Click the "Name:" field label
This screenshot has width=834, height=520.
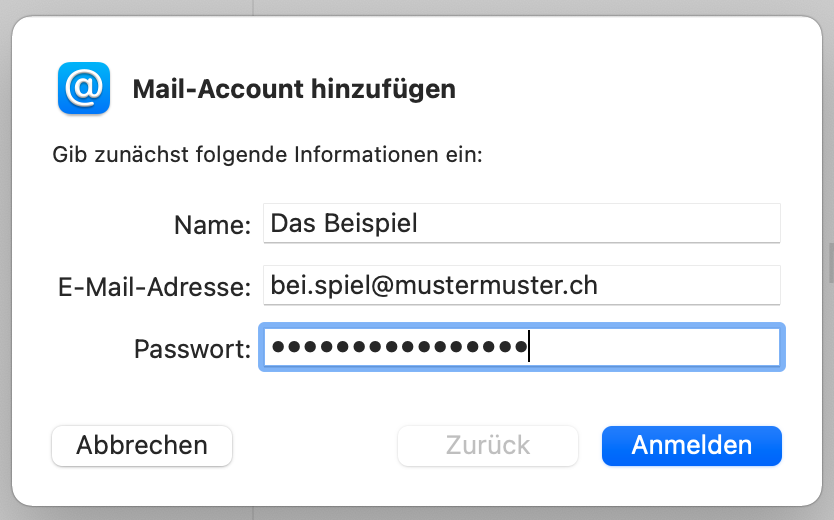click(x=212, y=225)
